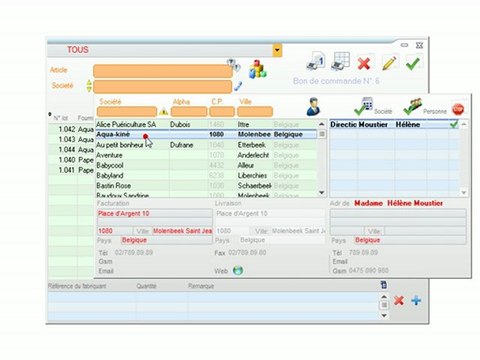Click the Livraison address Place d'Argent 10
This screenshot has width=480, height=360.
coord(270,213)
